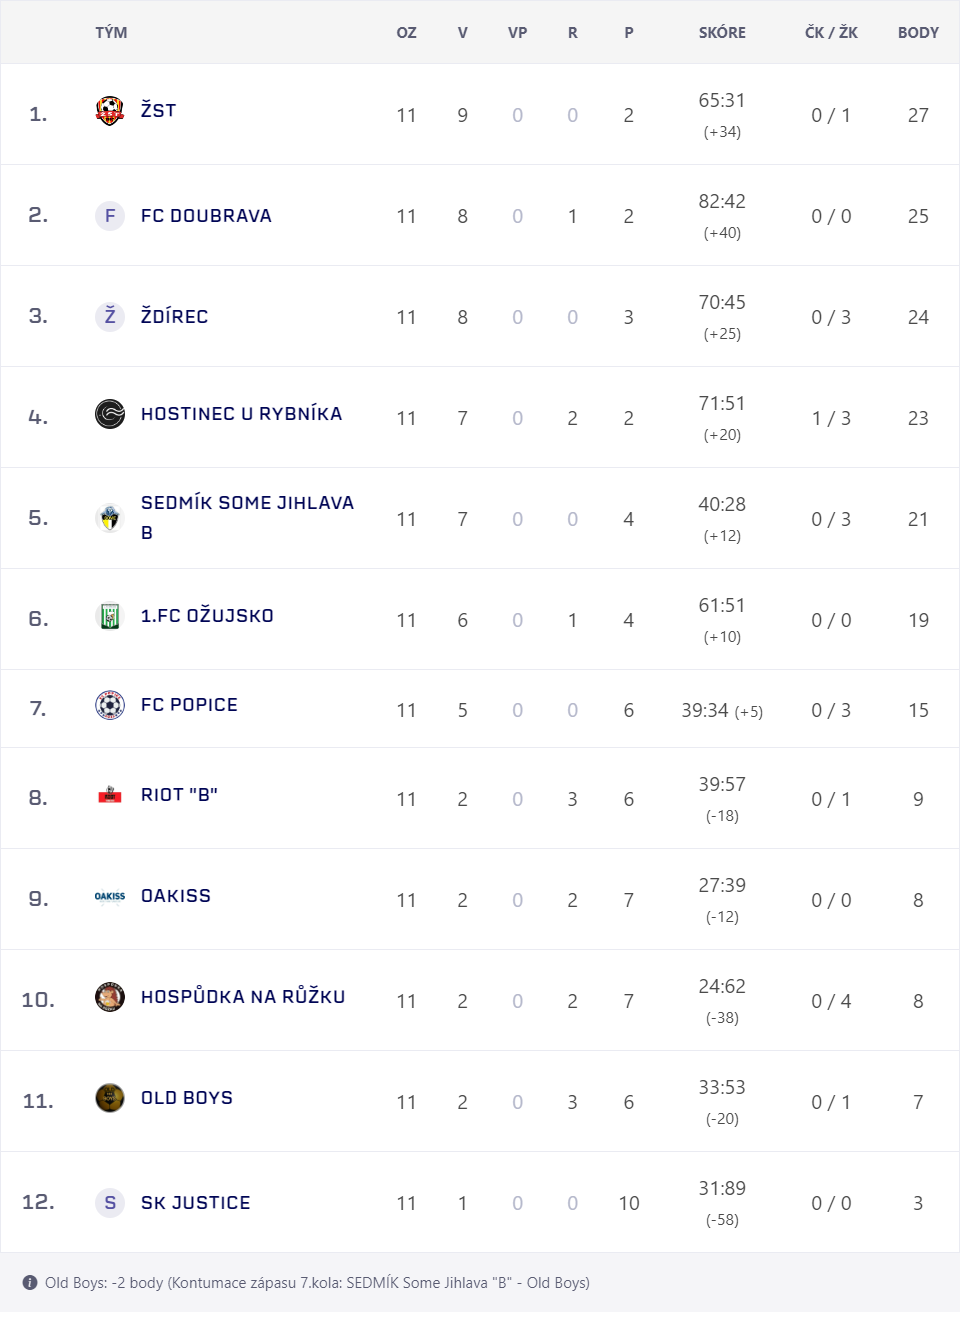
Task: Open the SK JUSTICE team page
Action: click(x=196, y=1203)
